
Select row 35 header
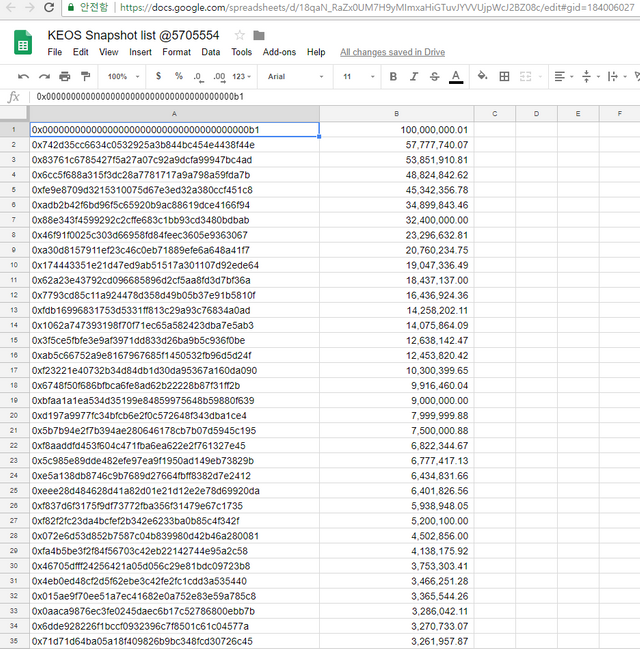click(14, 641)
